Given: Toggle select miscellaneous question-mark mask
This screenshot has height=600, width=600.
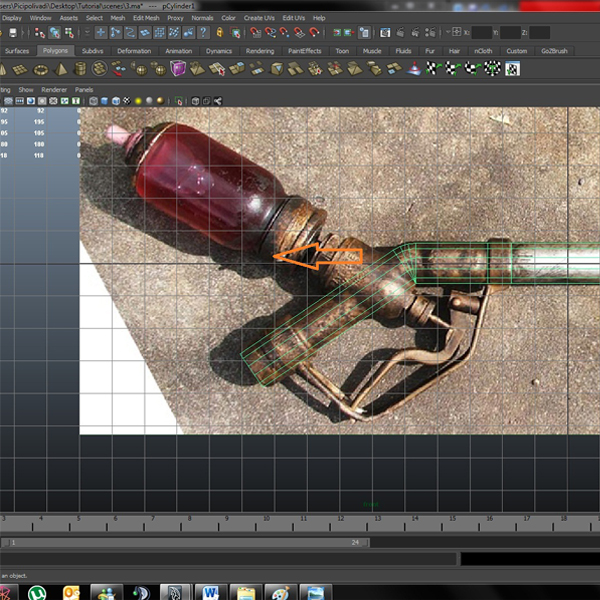Looking at the screenshot, I should pos(203,33).
